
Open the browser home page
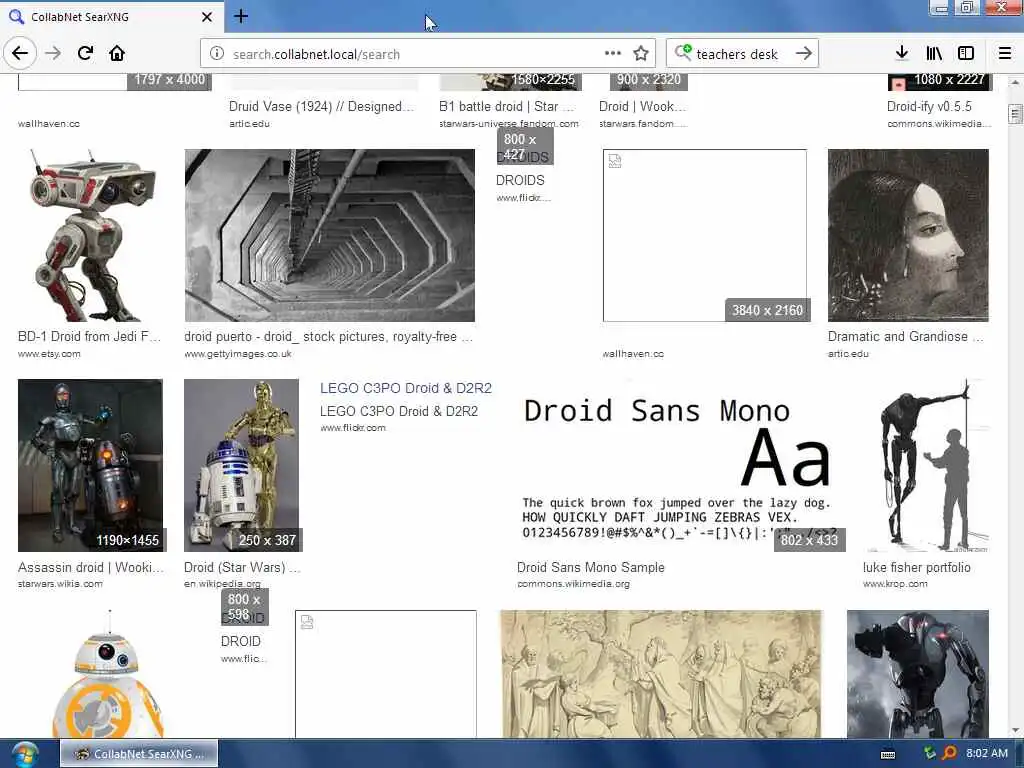coord(117,54)
